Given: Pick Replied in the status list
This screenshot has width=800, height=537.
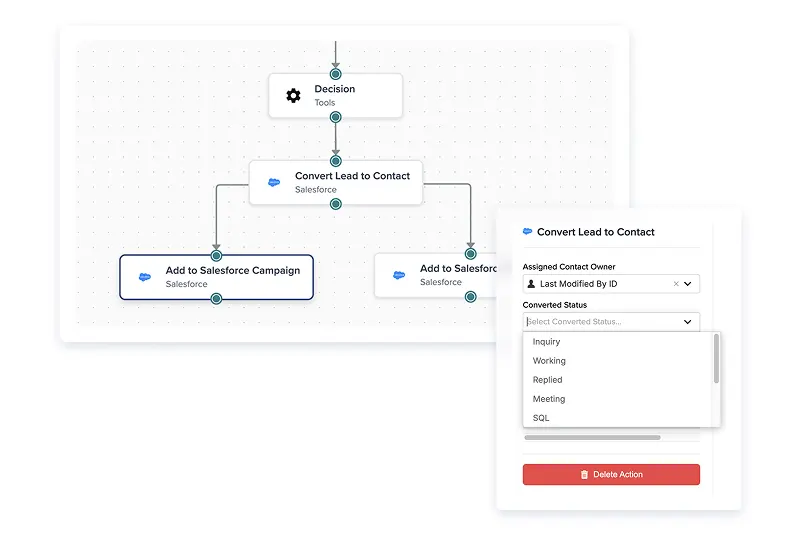Looking at the screenshot, I should tap(547, 380).
